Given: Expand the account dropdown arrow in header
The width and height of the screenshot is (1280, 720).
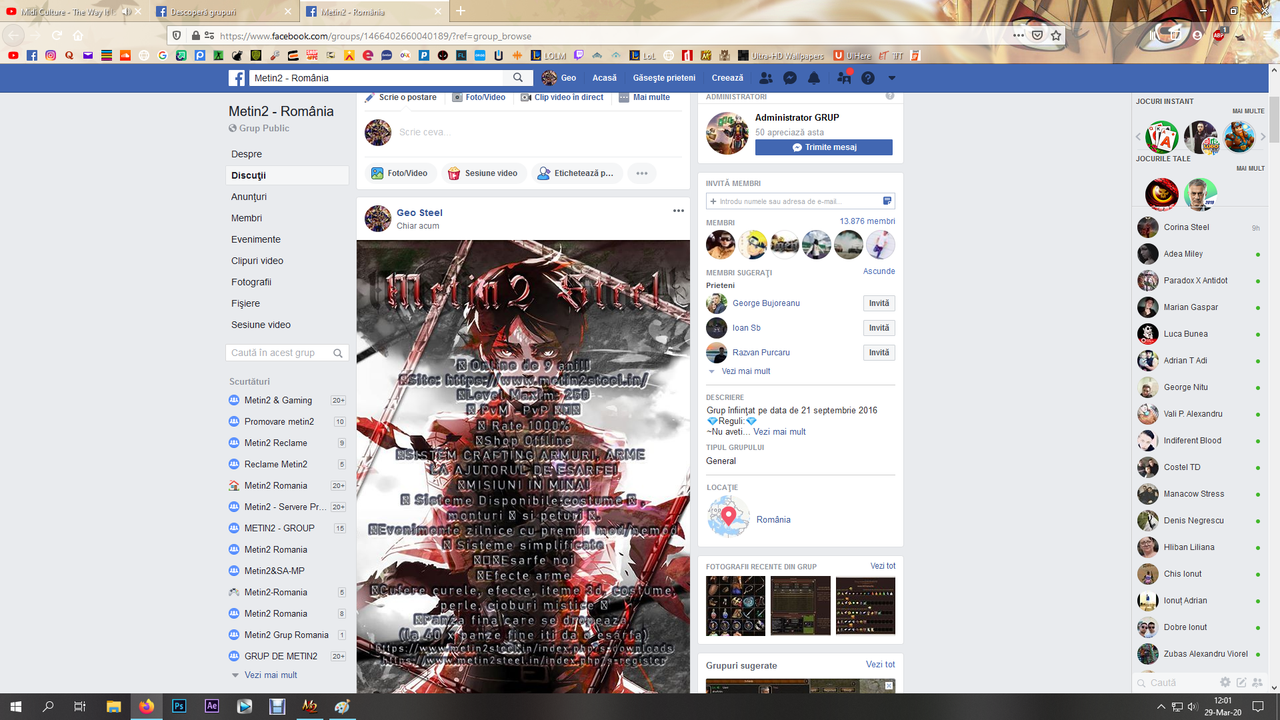Looking at the screenshot, I should pos(892,78).
